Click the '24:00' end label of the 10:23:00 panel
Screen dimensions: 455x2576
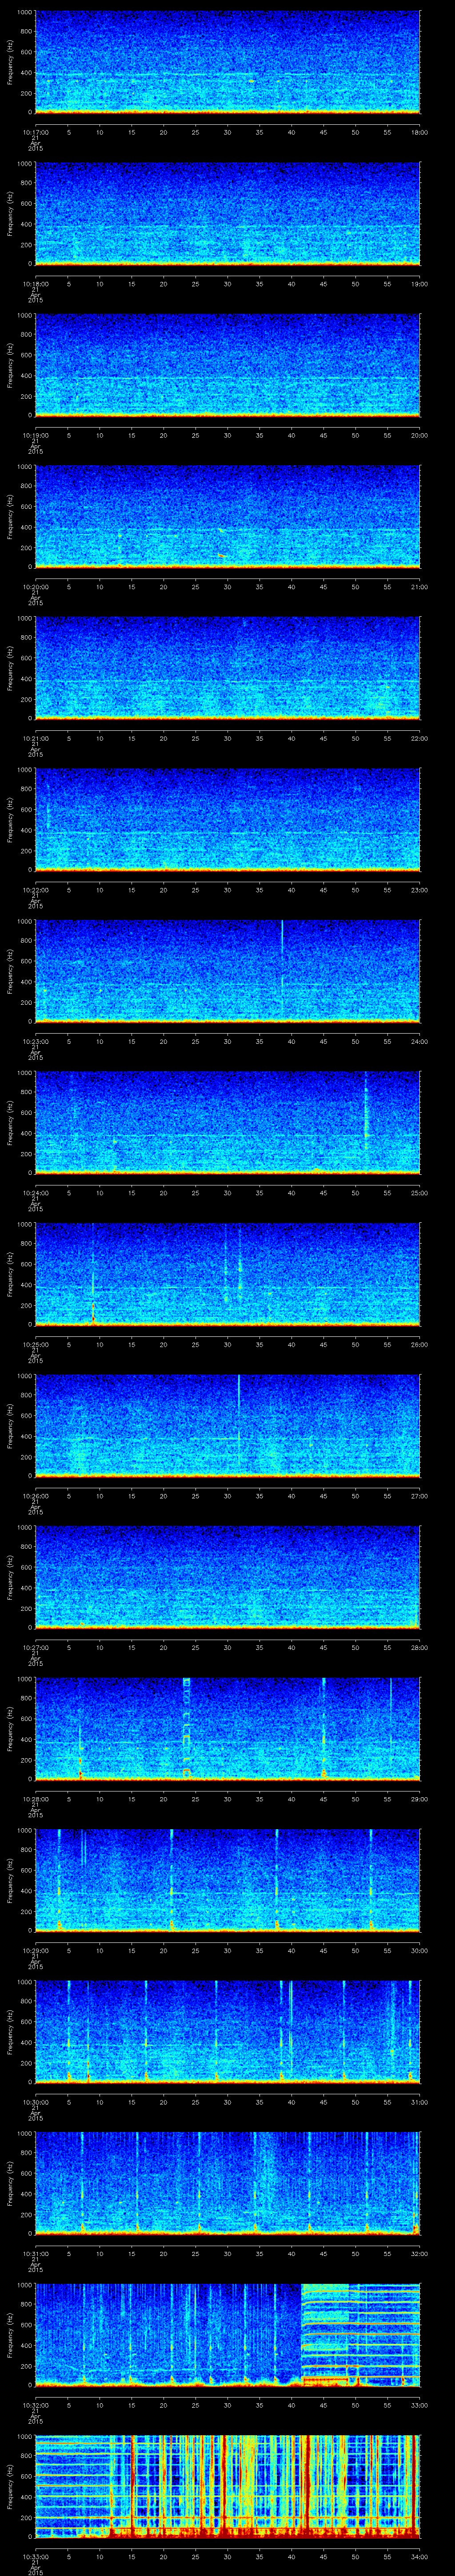click(x=419, y=1041)
